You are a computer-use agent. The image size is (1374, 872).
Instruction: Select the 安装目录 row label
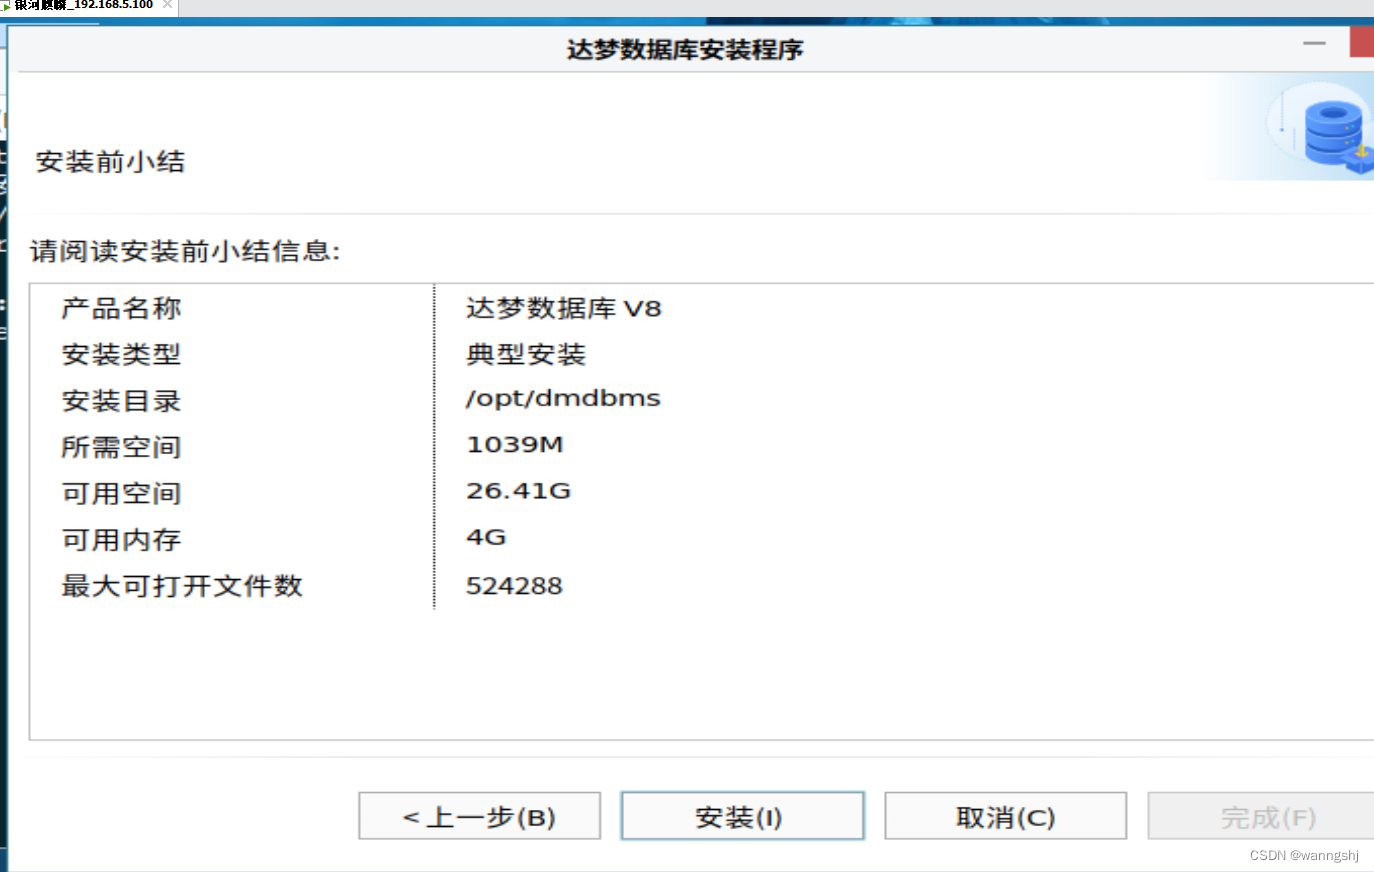(121, 401)
